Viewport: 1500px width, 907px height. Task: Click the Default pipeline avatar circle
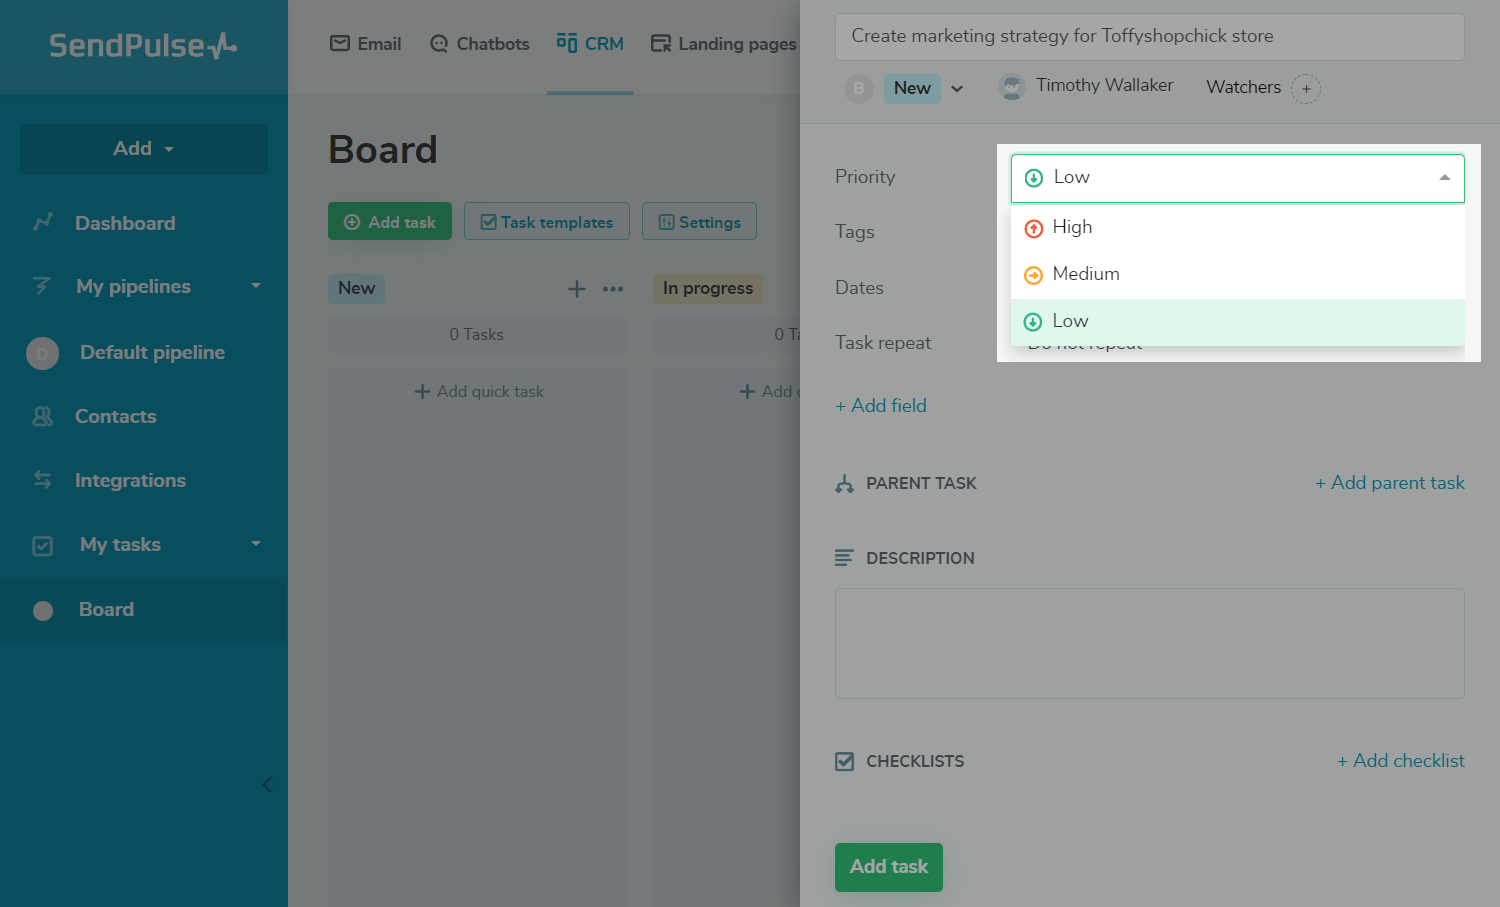42,353
